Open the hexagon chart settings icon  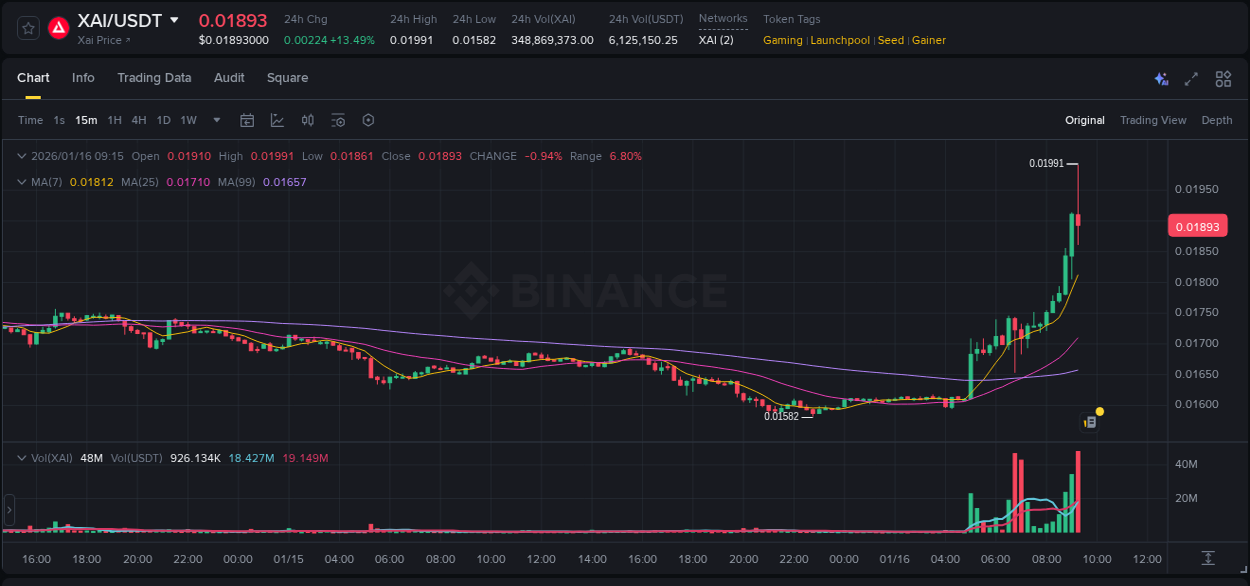click(x=368, y=120)
